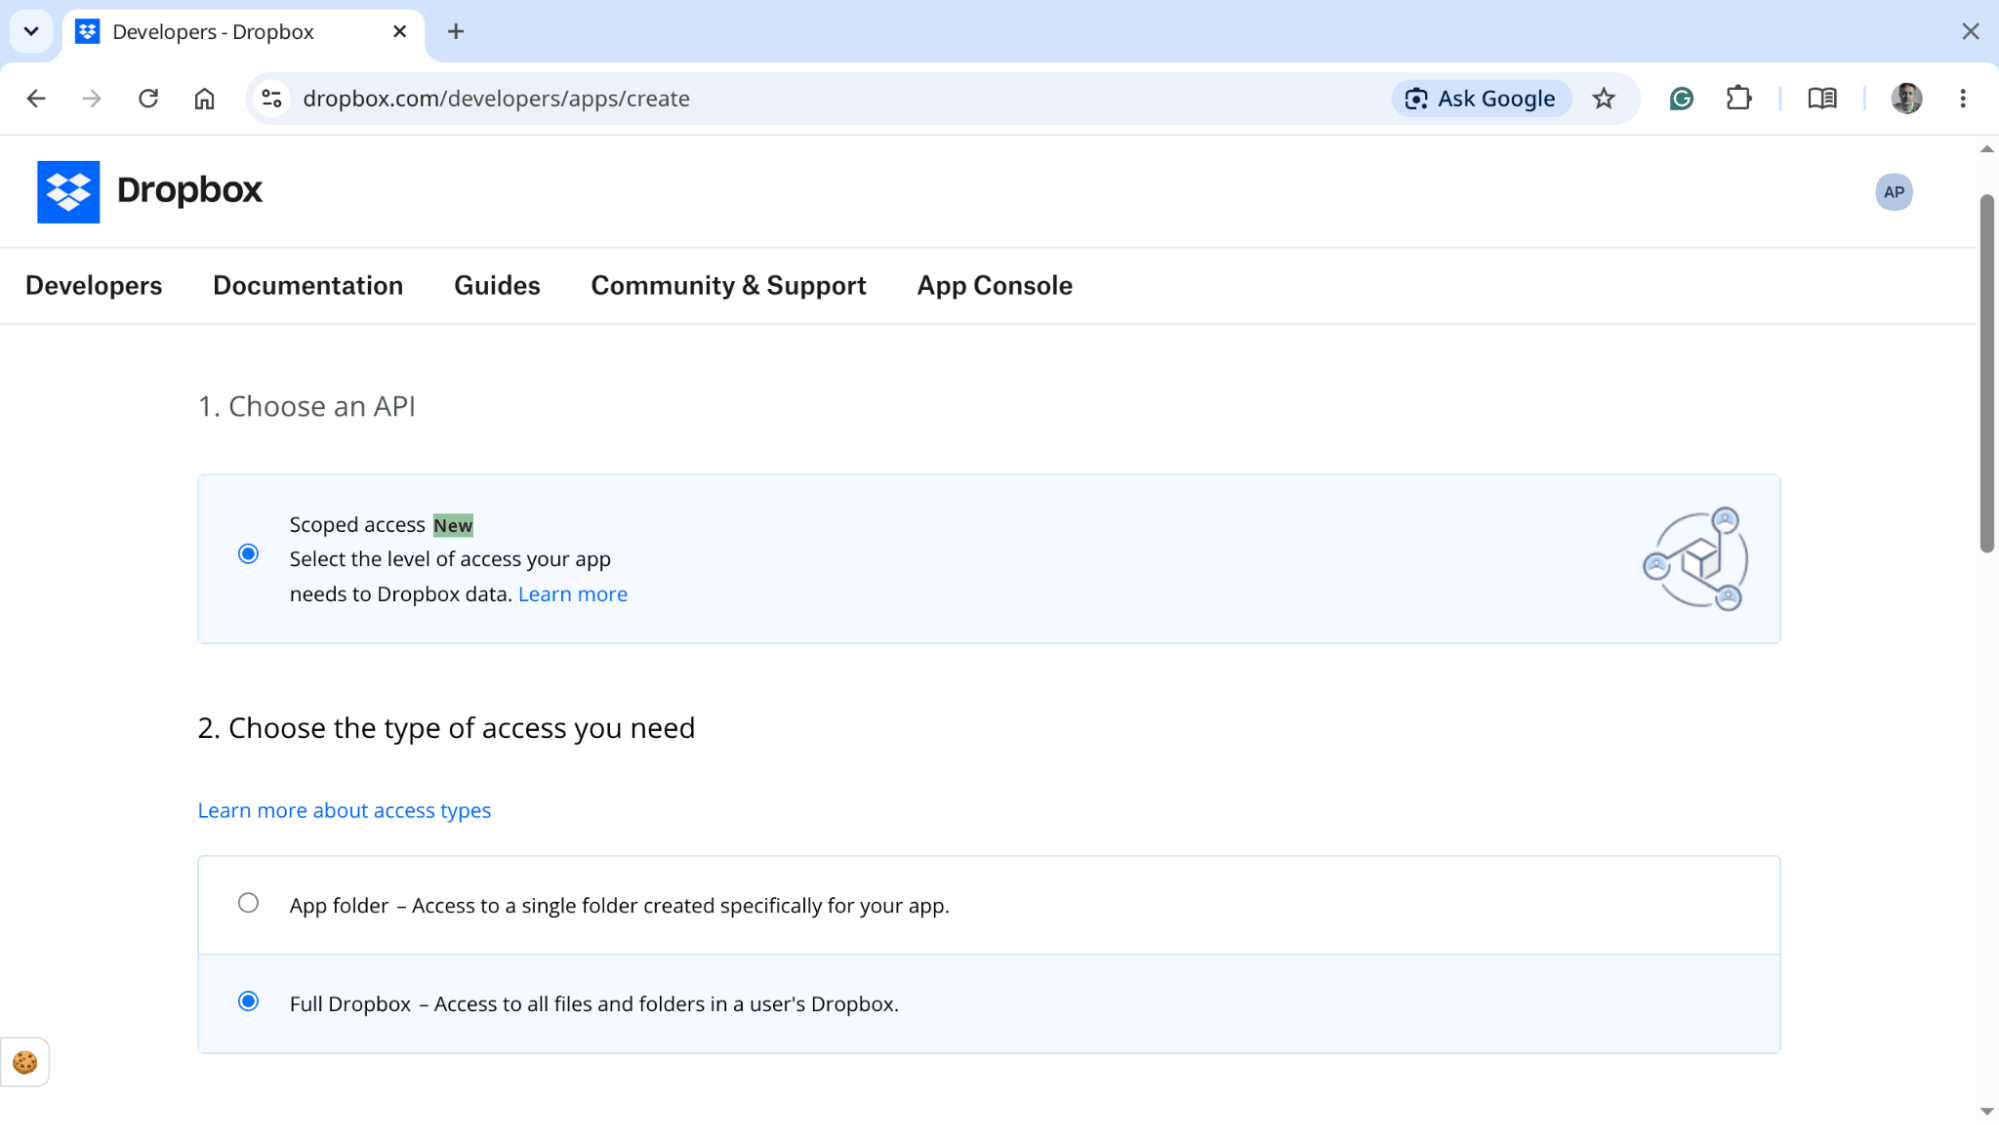The width and height of the screenshot is (1999, 1125).
Task: Click the scrollbar down arrow
Action: pyautogui.click(x=1986, y=1111)
